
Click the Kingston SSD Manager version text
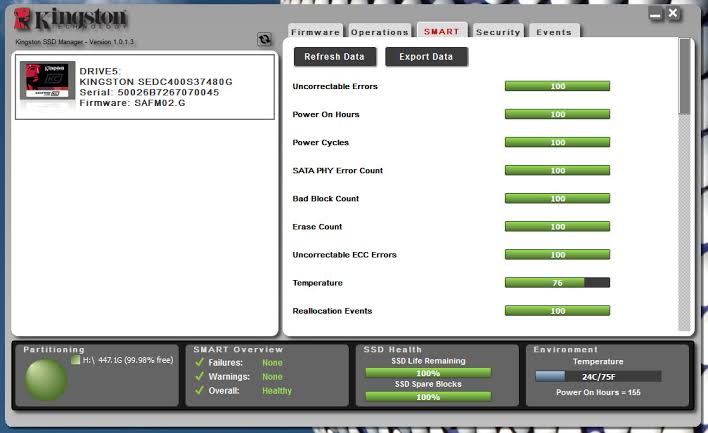pos(75,42)
